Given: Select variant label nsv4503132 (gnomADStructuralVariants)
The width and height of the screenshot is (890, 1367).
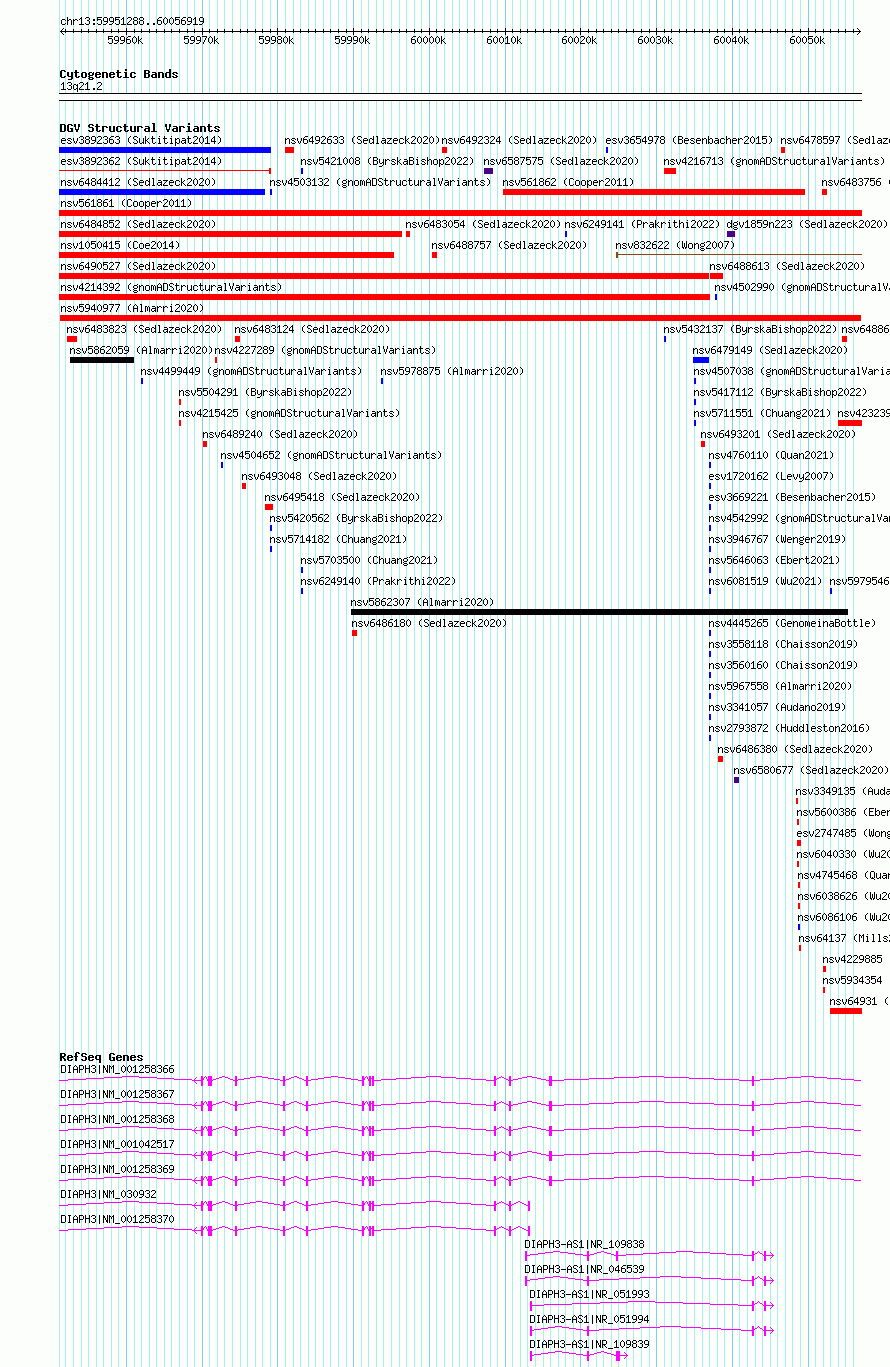Looking at the screenshot, I should pos(380,182).
